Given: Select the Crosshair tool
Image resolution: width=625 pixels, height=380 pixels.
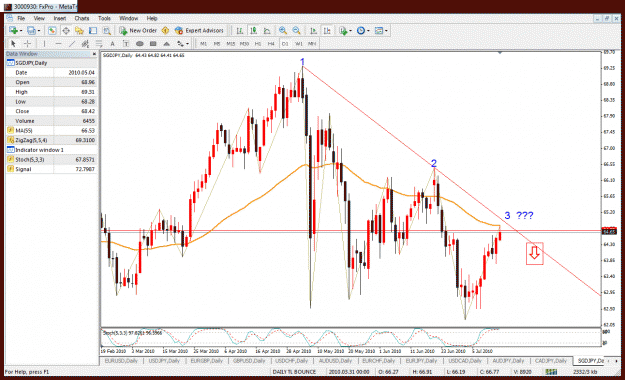Looking at the screenshot, I should 27,43.
